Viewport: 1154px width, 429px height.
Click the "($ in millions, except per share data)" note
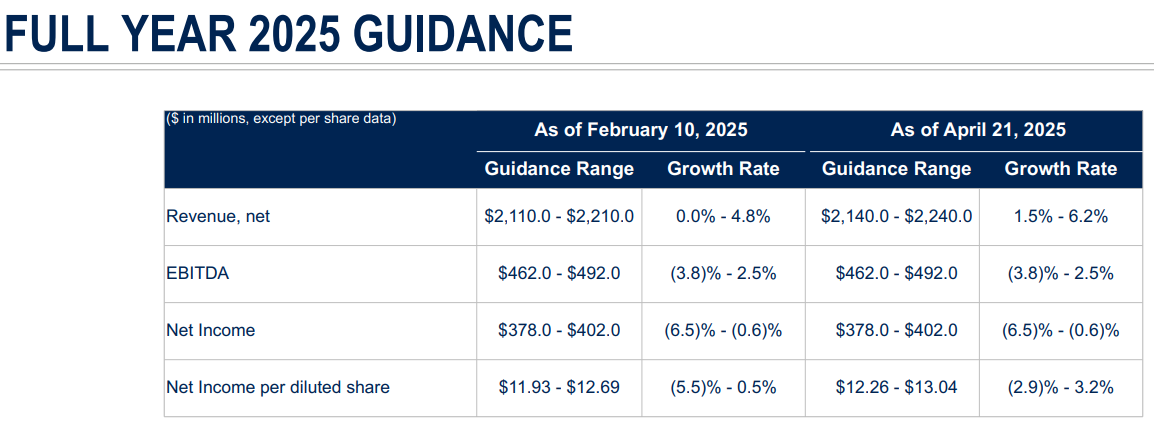[281, 119]
